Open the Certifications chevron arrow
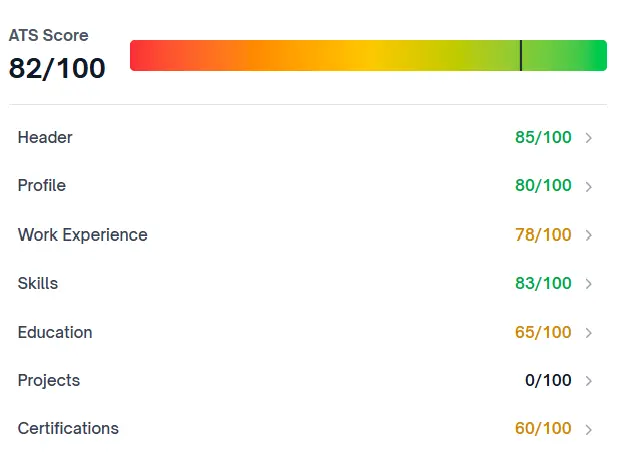Viewport: 620px width, 474px height. point(589,430)
